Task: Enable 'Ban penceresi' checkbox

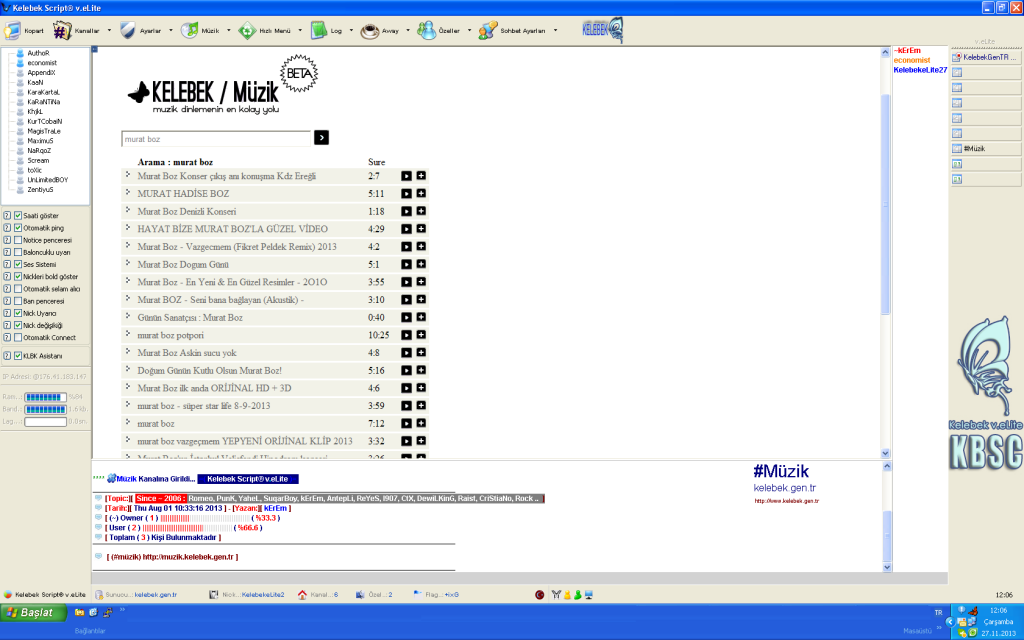Action: coord(18,301)
